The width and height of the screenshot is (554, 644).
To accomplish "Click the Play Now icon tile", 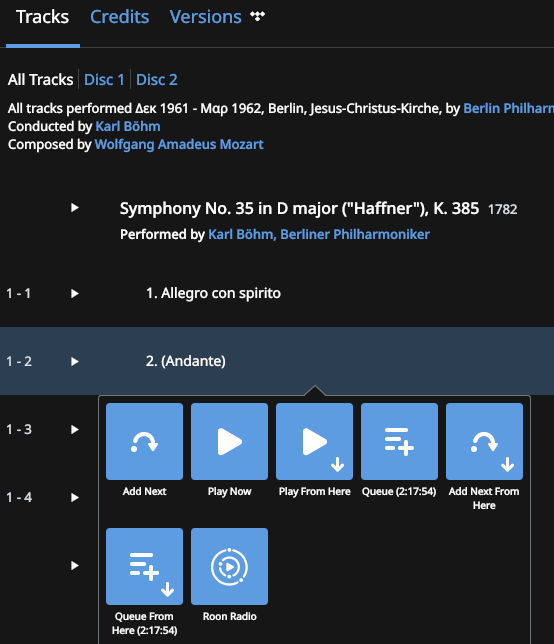I will click(229, 441).
